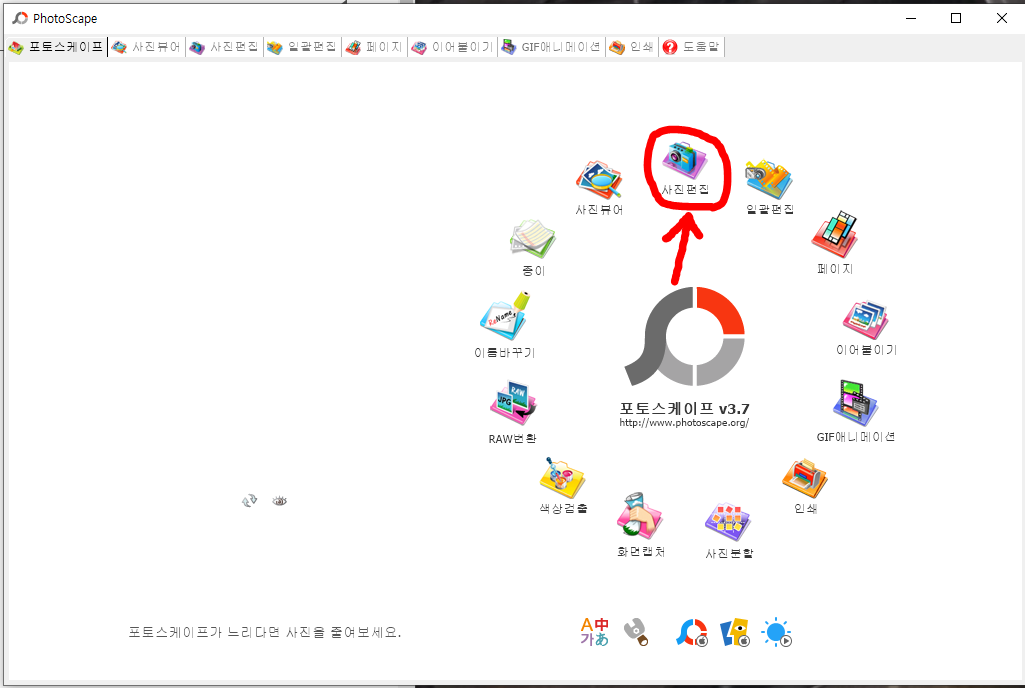This screenshot has height=688, width=1025.
Task: Open the 사진분할 splitter icon
Action: pyautogui.click(x=728, y=522)
